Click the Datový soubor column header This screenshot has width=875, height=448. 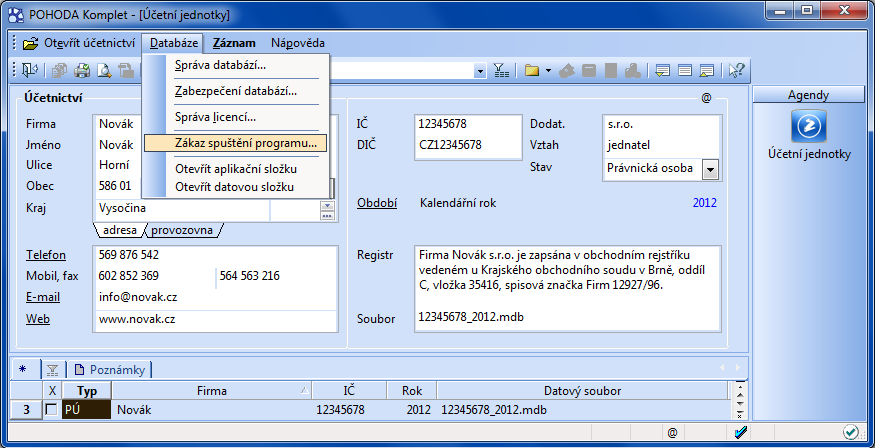tap(583, 391)
